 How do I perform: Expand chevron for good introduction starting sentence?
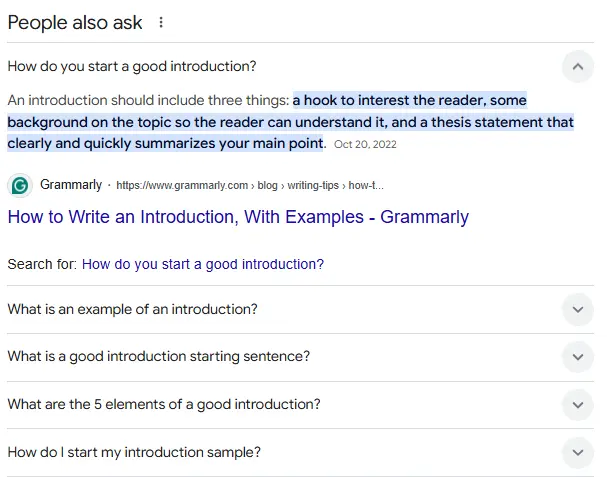coord(577,357)
